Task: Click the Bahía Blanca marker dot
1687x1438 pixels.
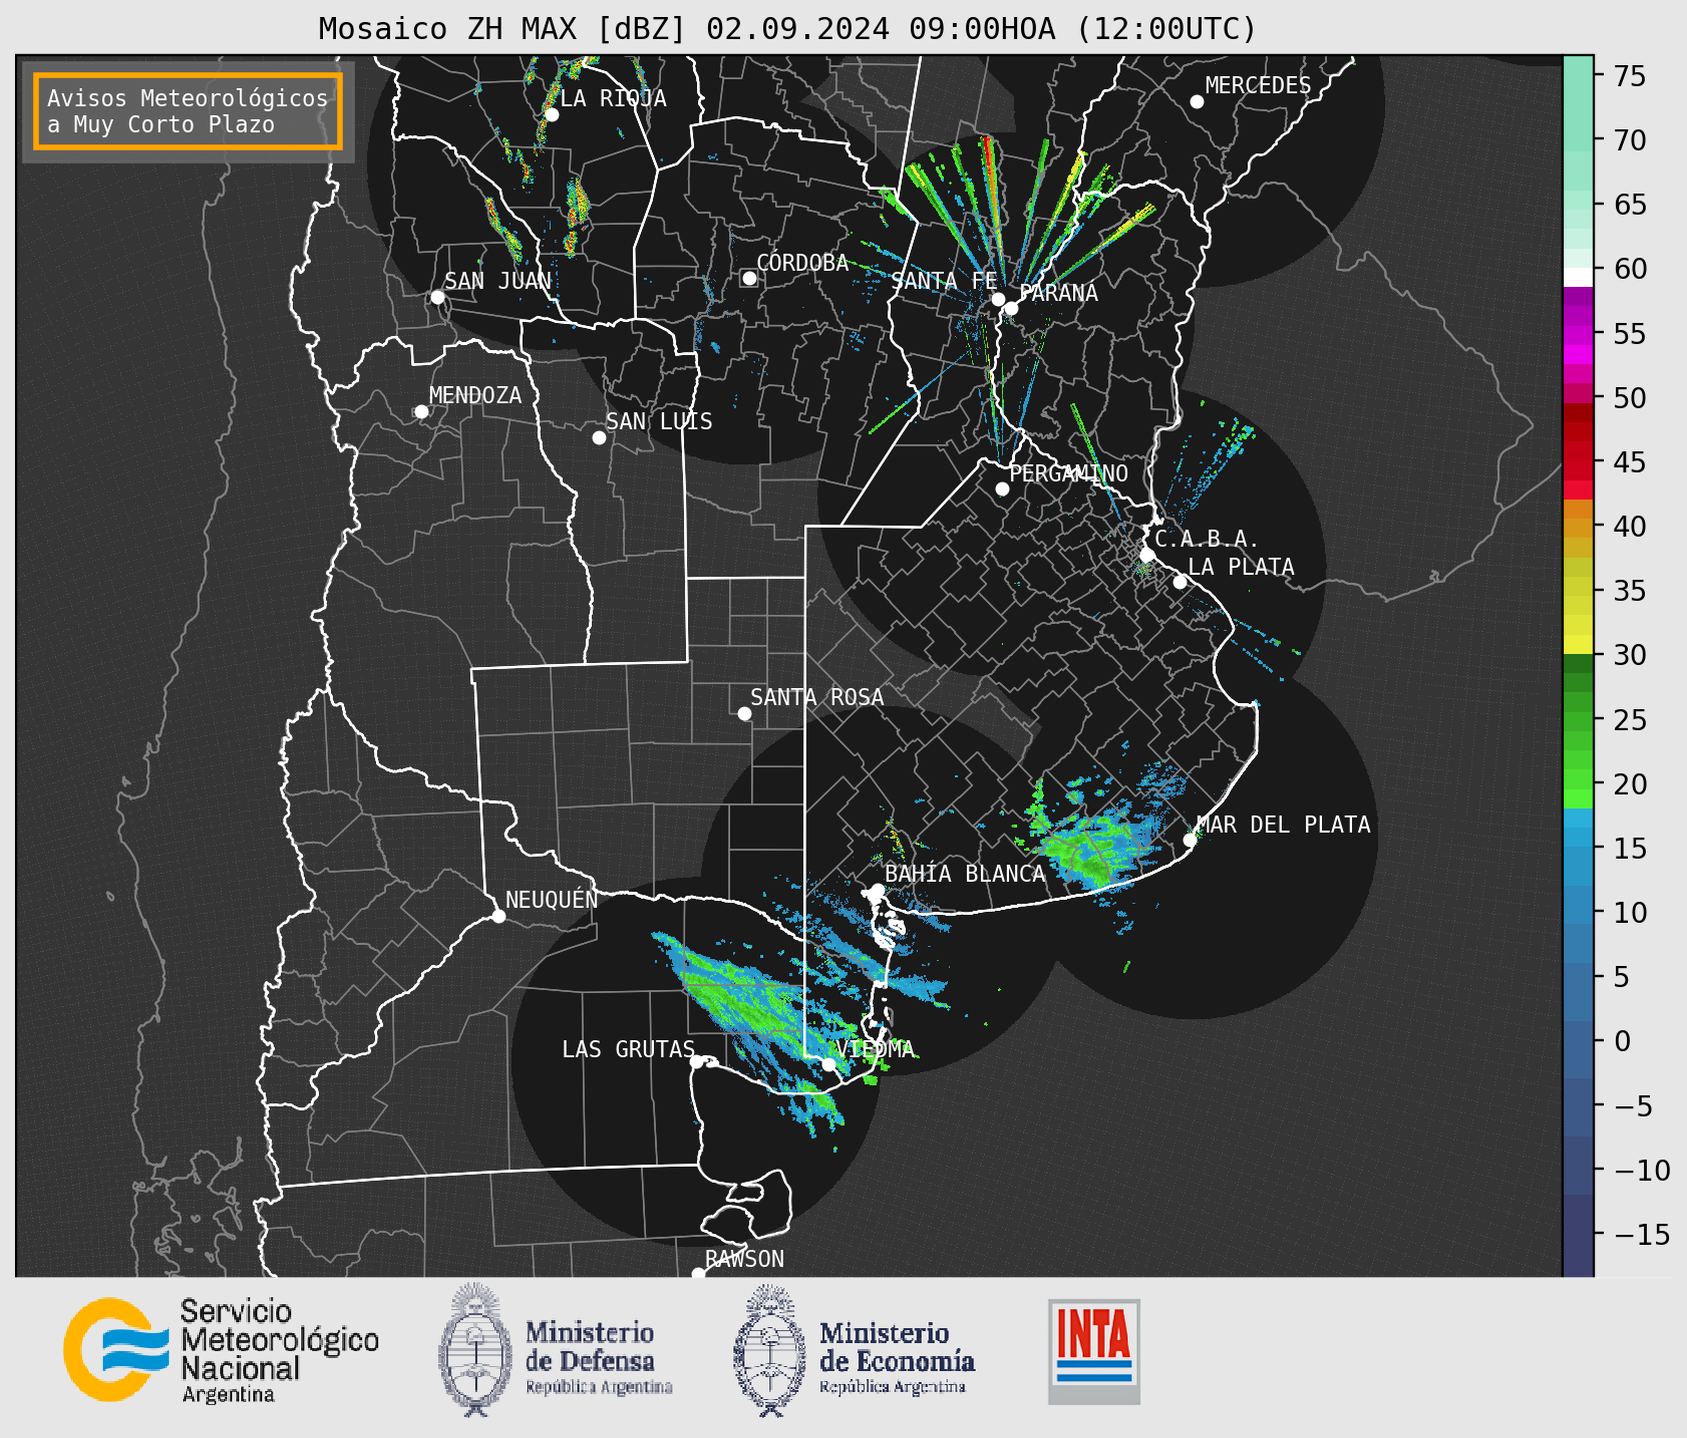Action: 877,890
